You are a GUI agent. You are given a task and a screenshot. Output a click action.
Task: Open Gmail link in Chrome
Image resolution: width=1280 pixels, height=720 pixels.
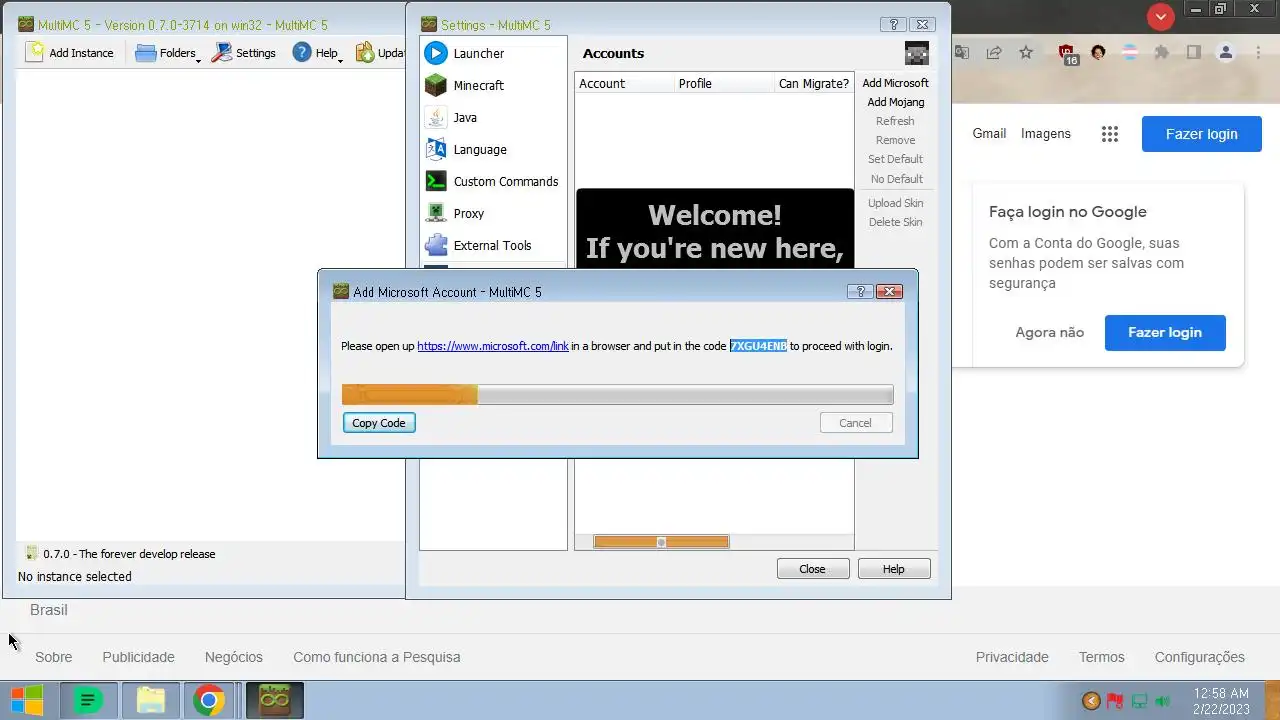click(x=989, y=133)
